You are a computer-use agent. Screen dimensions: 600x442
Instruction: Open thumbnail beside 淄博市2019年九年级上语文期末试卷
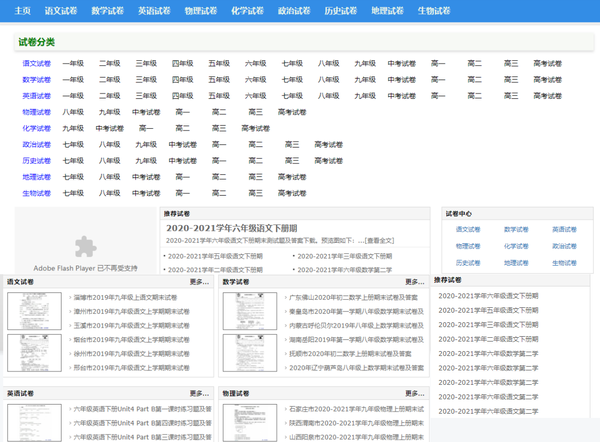point(34,311)
